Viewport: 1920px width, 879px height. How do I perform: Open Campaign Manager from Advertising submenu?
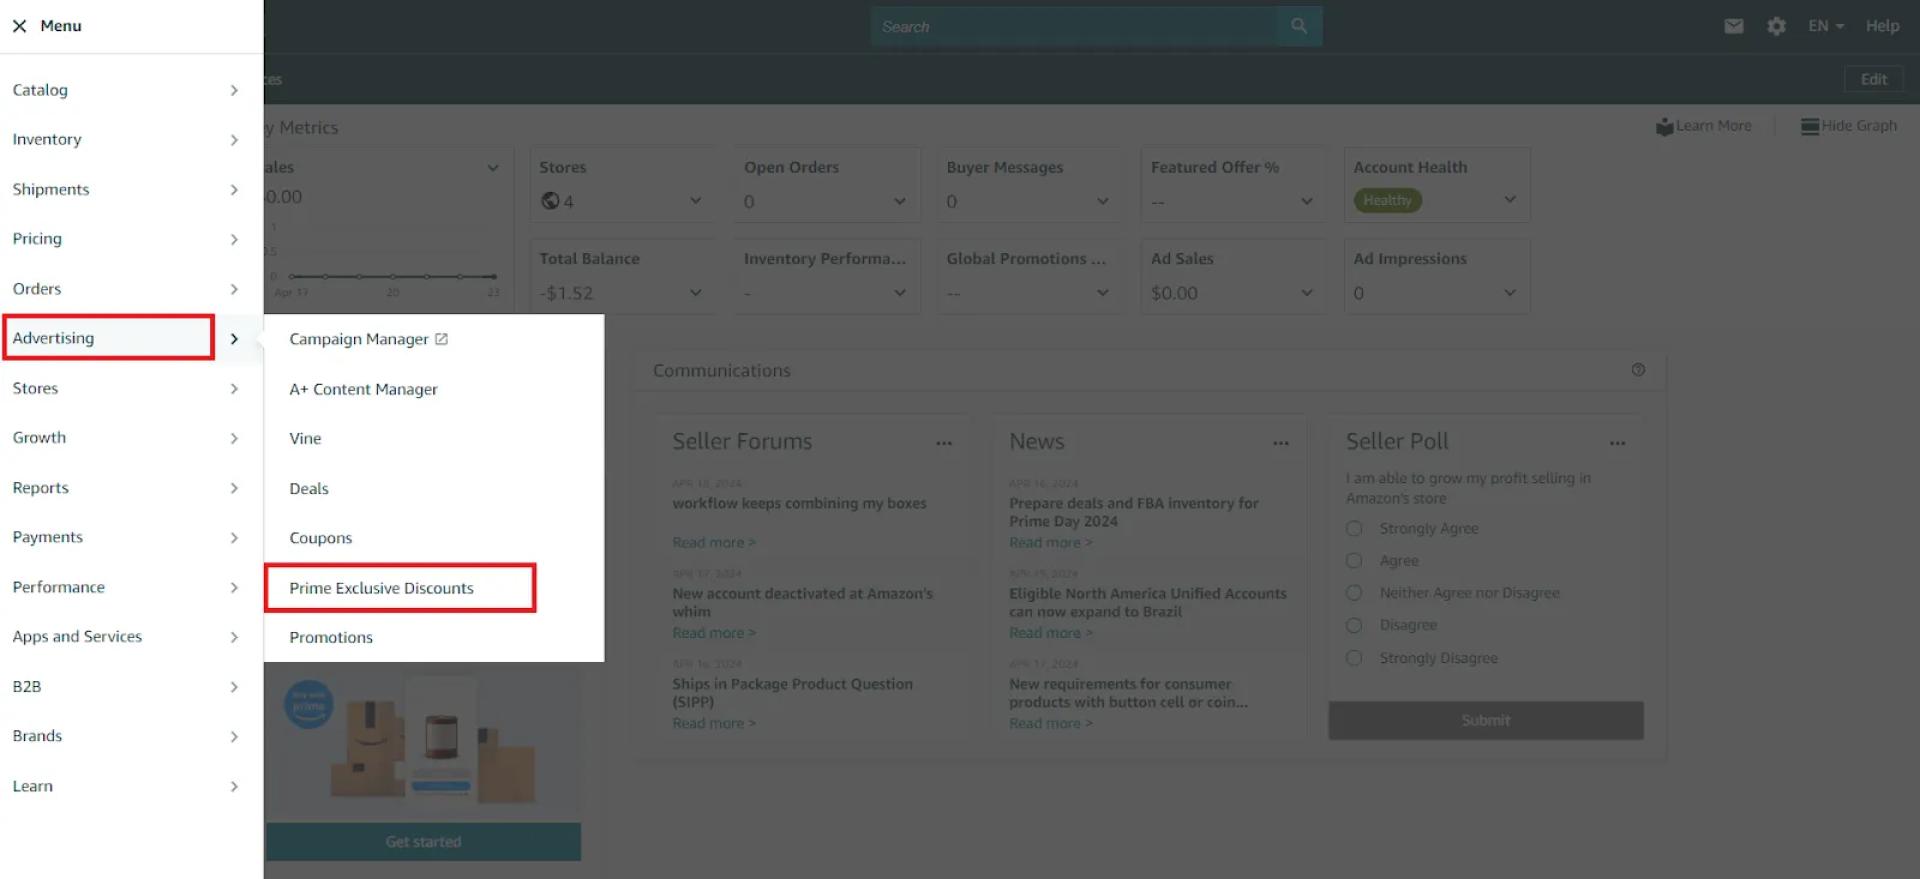pos(358,340)
